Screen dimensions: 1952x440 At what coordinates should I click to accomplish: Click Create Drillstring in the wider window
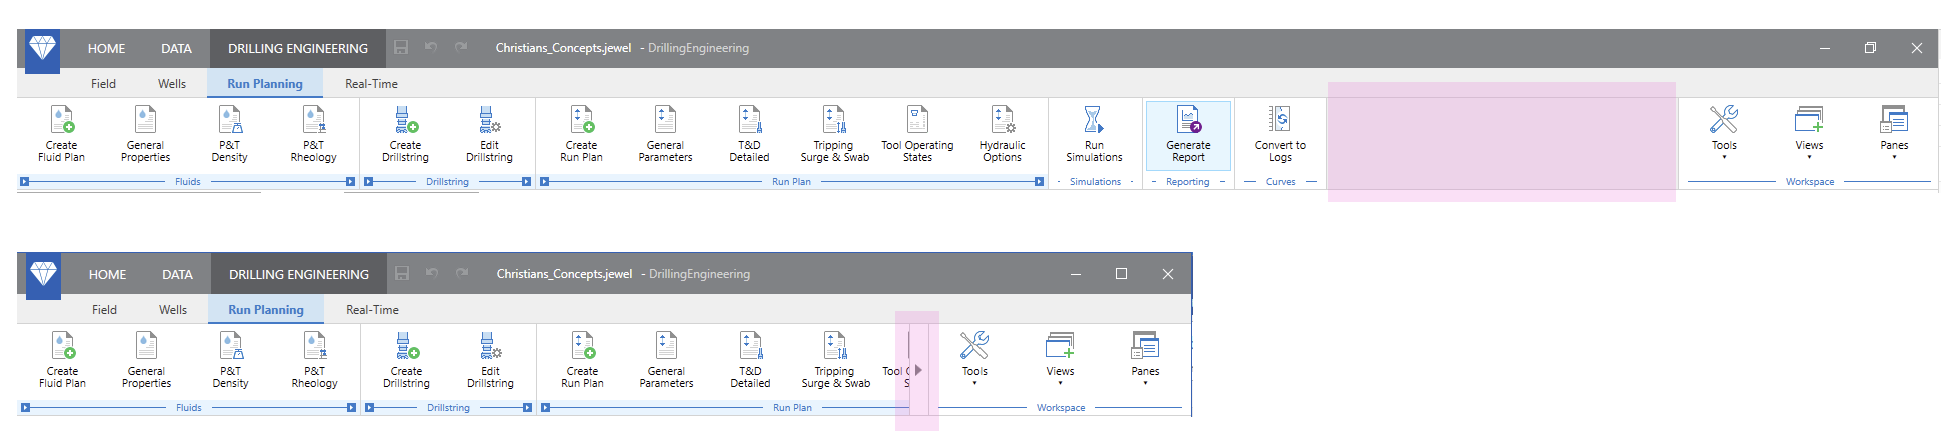point(406,134)
